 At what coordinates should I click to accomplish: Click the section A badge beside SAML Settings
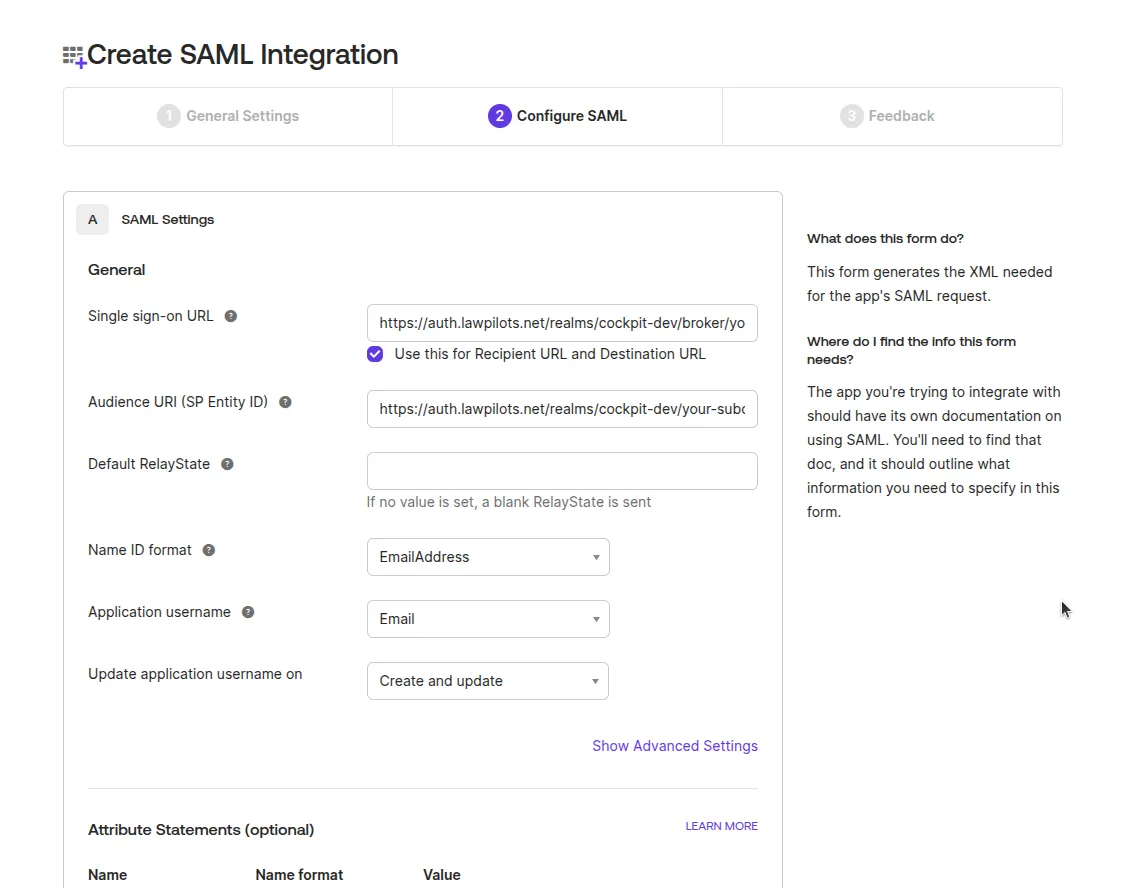pos(92,220)
